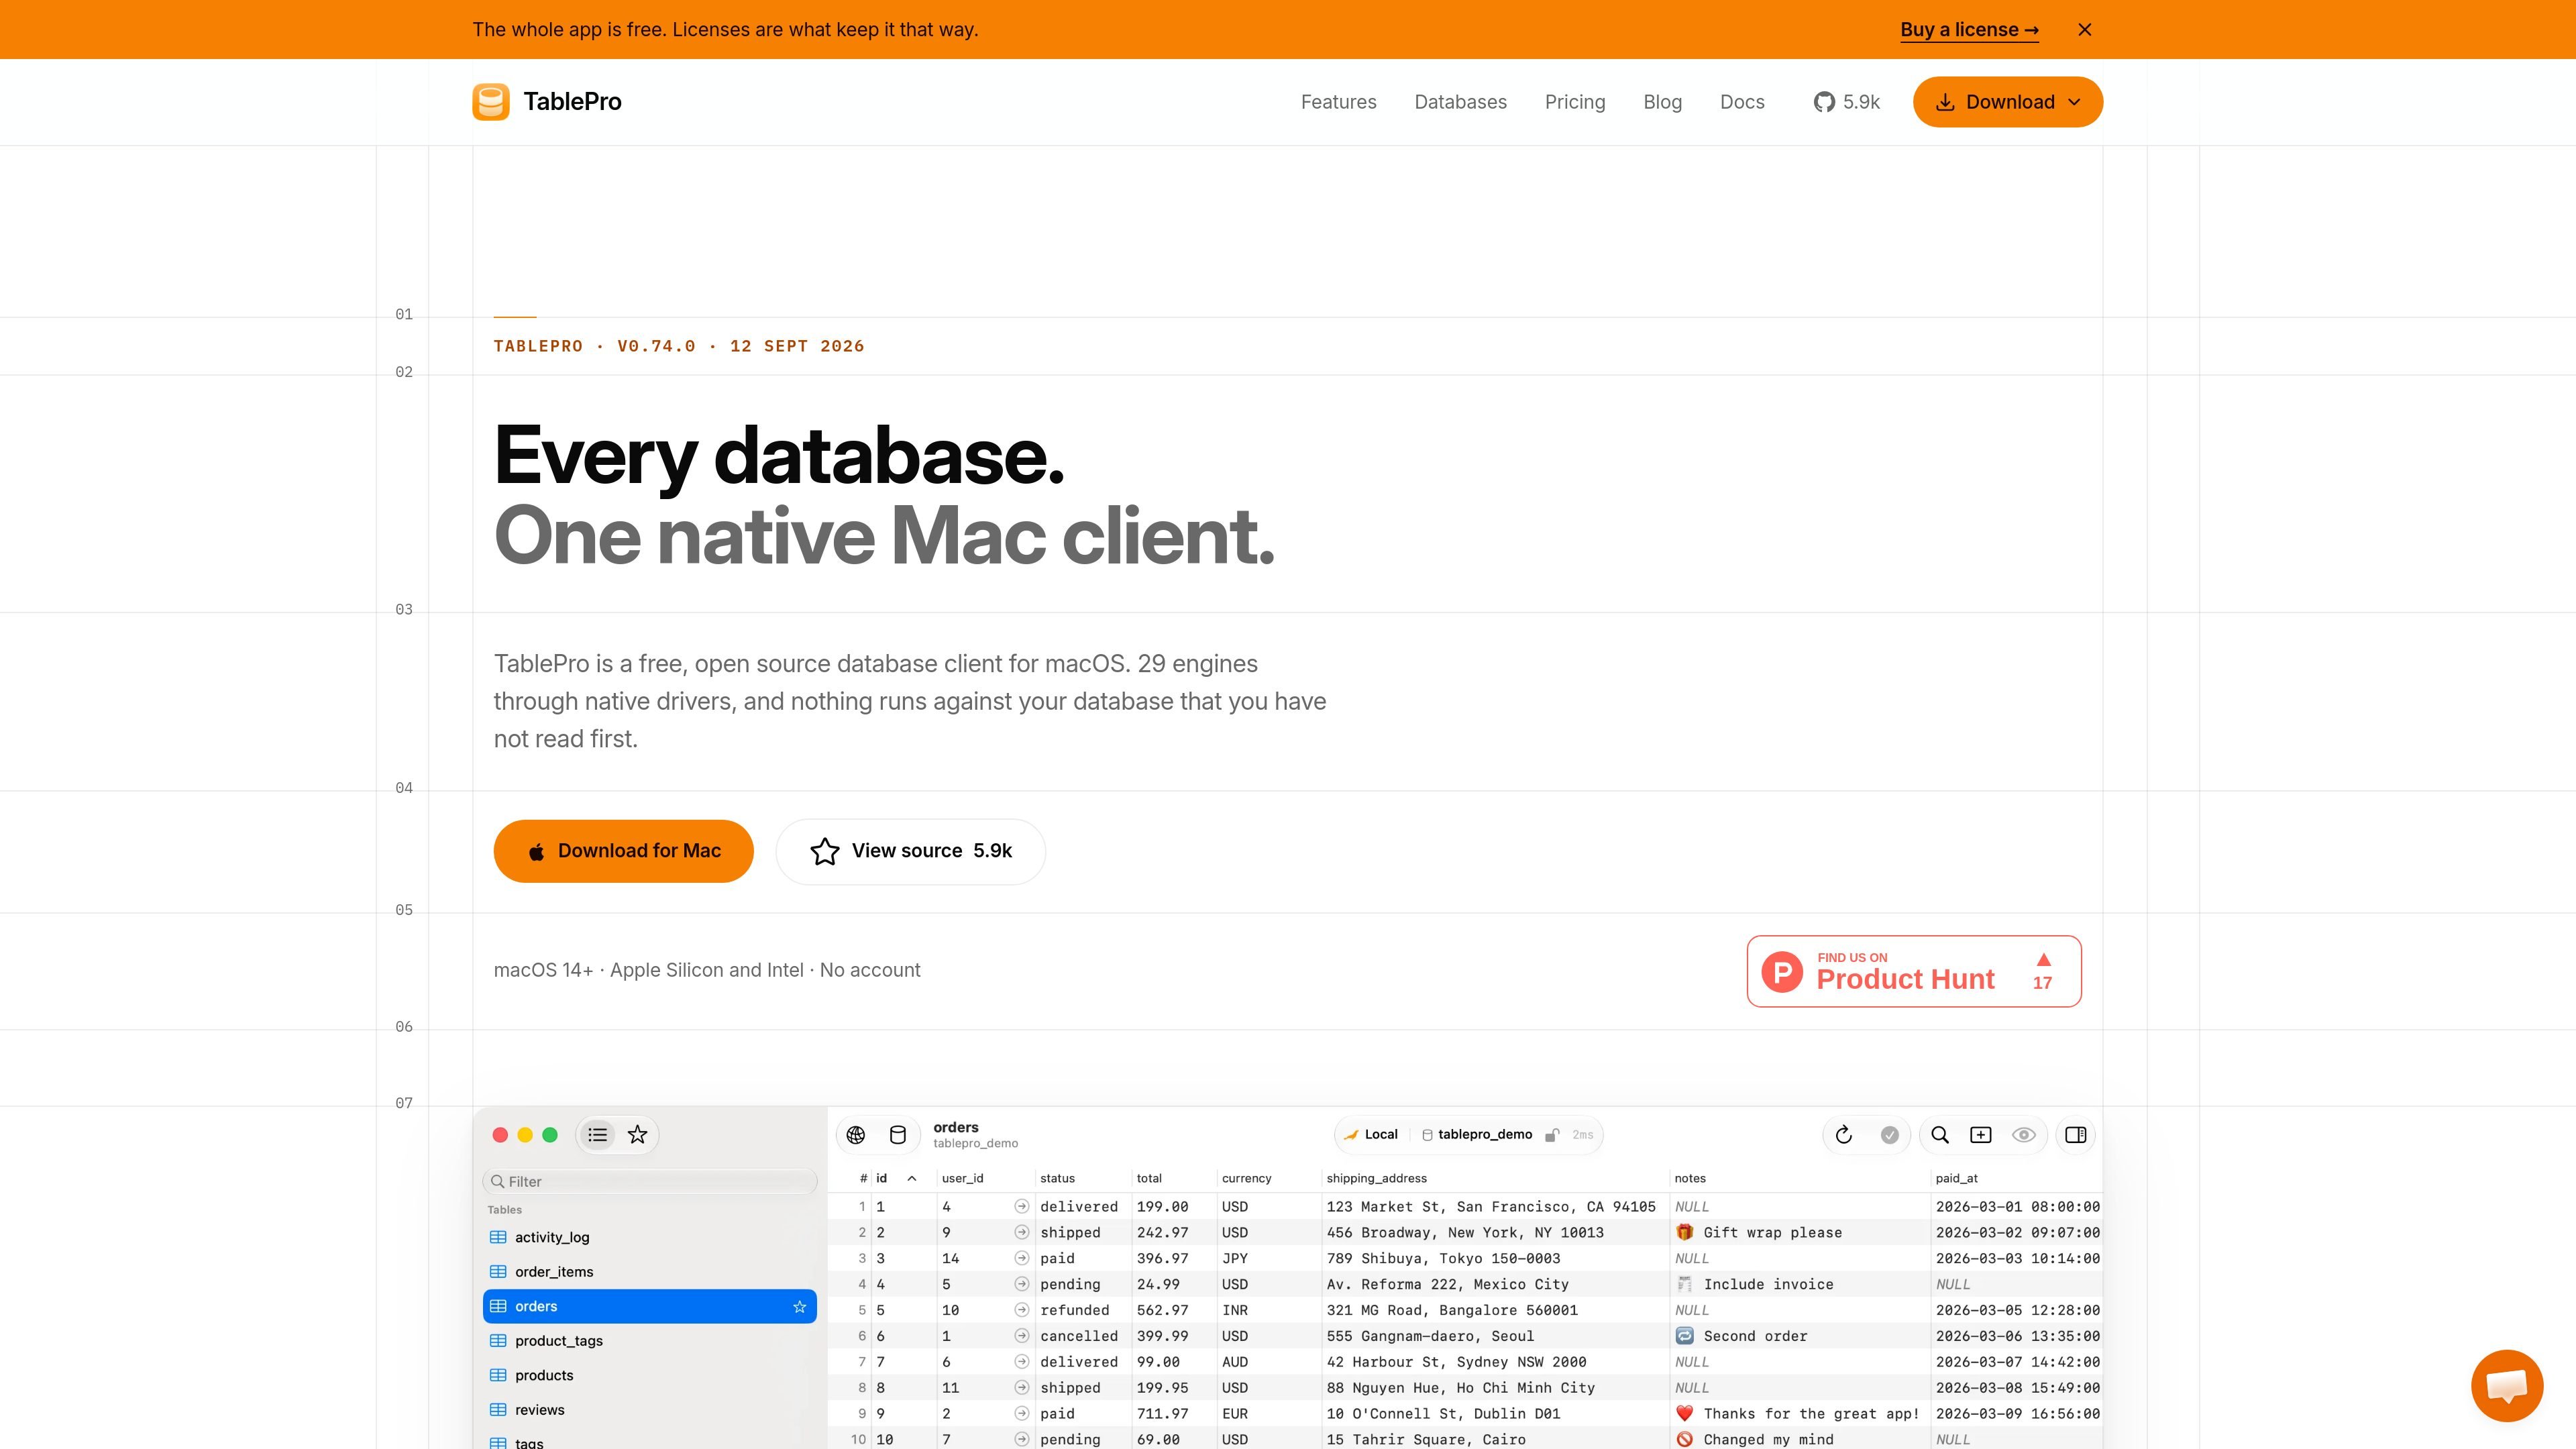
Task: Click foreign key arrow in refunded 562.97 row
Action: pos(1021,1311)
